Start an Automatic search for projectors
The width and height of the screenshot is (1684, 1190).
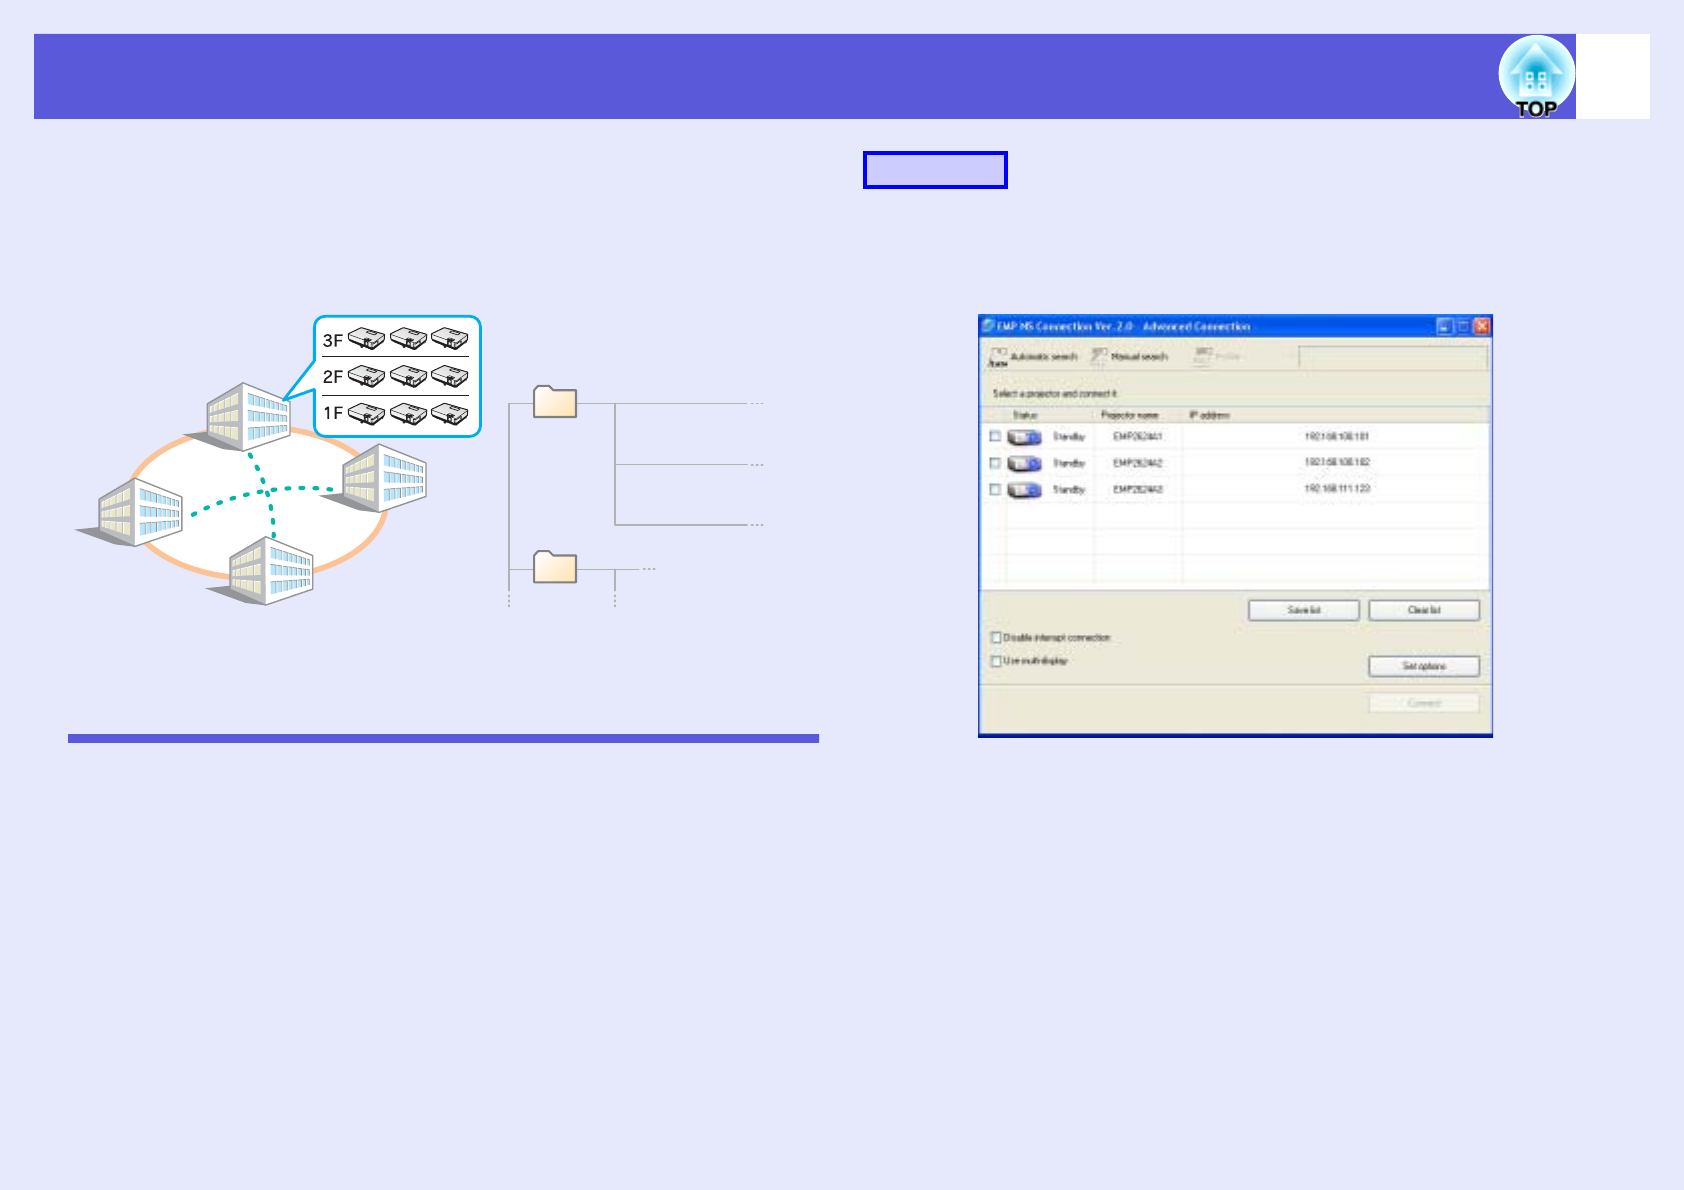click(x=1034, y=357)
